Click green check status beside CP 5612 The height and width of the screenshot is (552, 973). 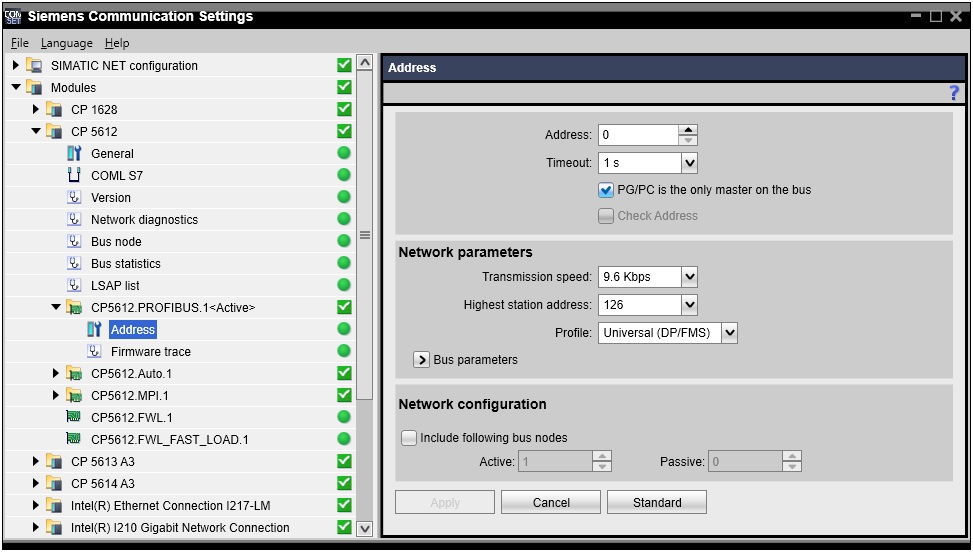[344, 131]
